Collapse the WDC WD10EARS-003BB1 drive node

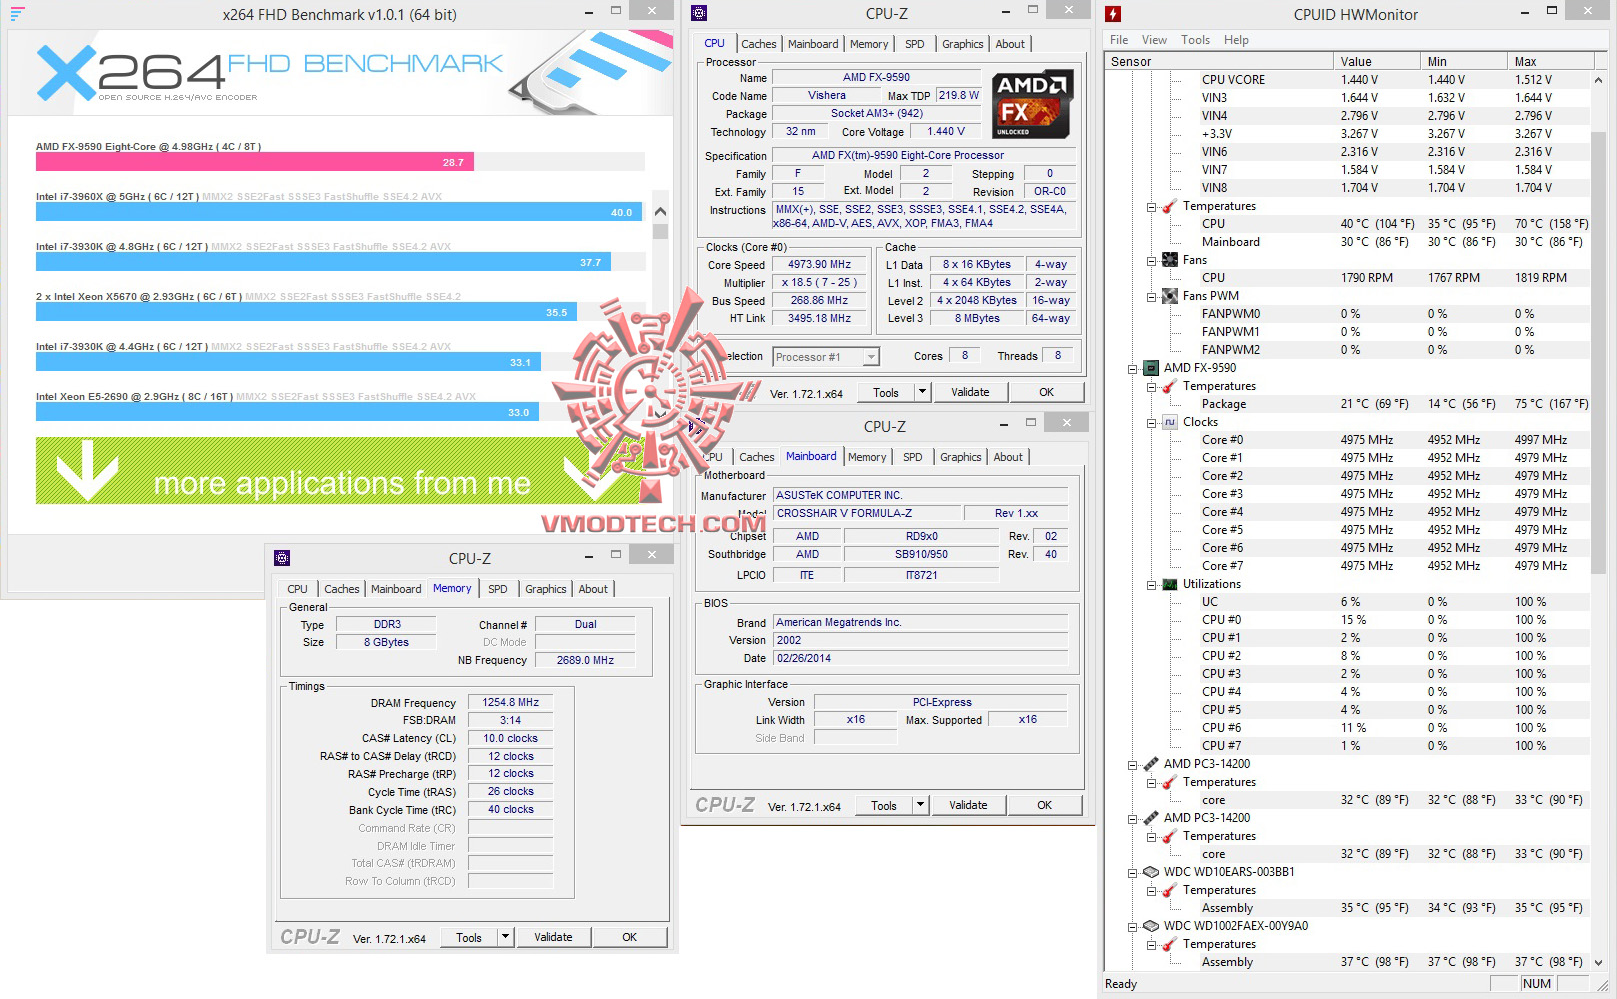pyautogui.click(x=1133, y=873)
